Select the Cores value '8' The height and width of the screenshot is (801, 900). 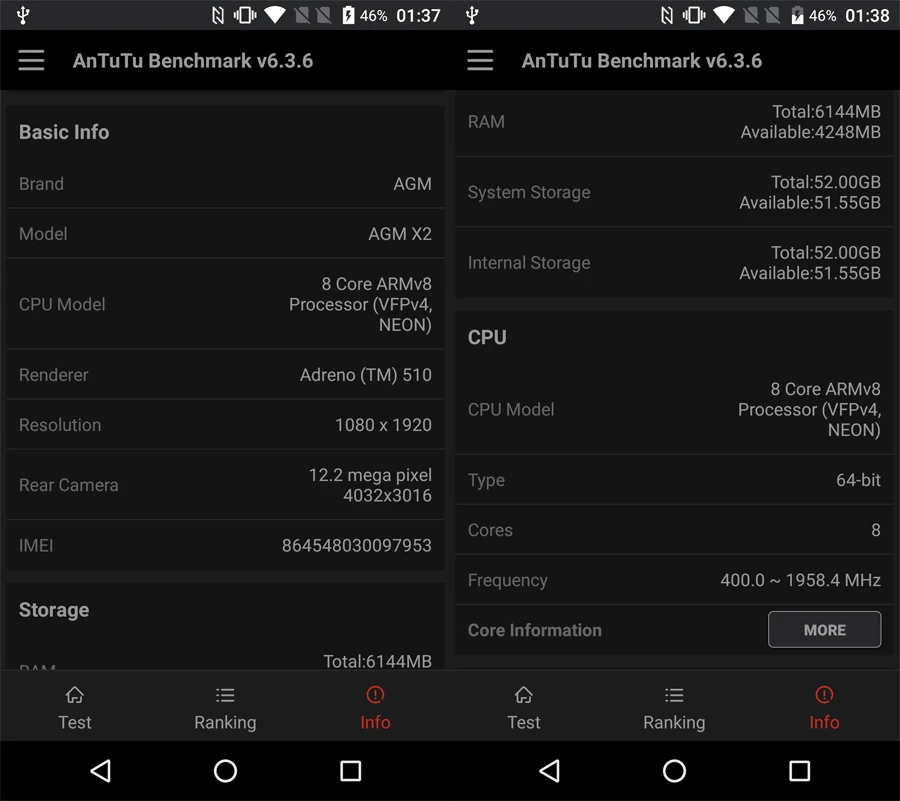(x=875, y=530)
